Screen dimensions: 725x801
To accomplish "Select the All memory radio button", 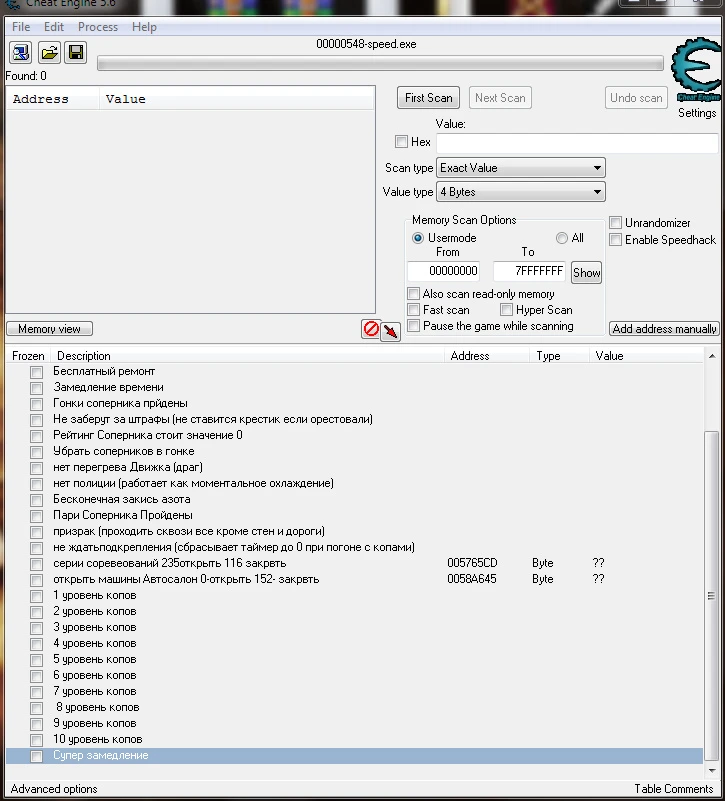I will pos(562,238).
